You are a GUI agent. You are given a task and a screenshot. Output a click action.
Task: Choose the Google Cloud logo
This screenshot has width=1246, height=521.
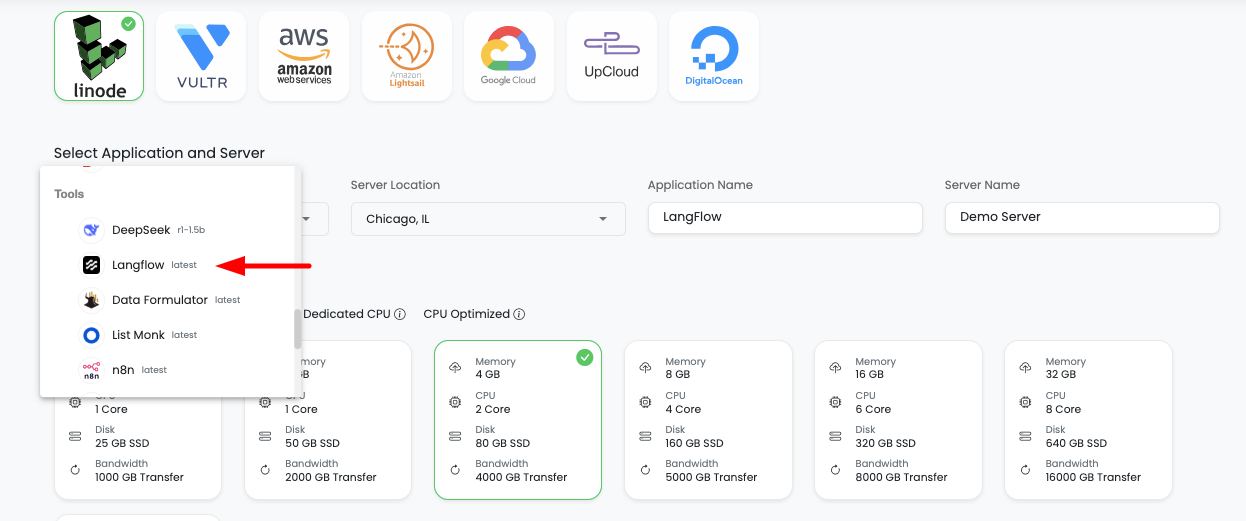[508, 57]
